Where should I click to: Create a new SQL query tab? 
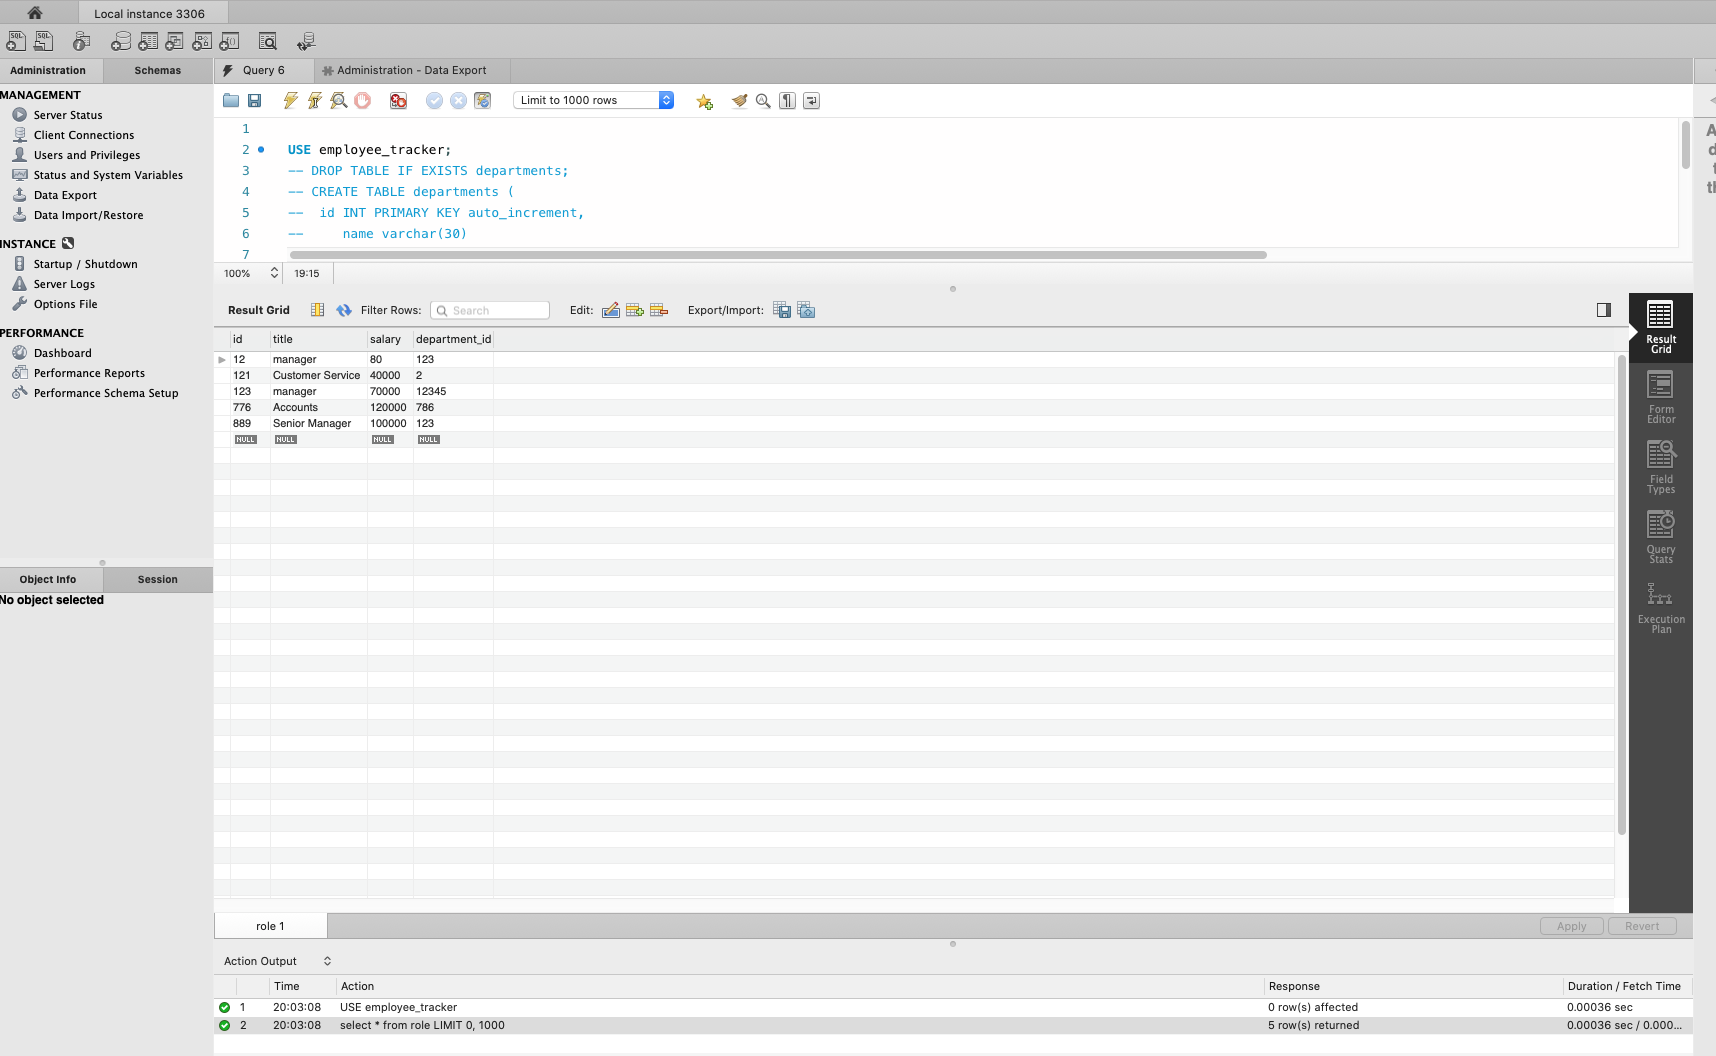16,40
